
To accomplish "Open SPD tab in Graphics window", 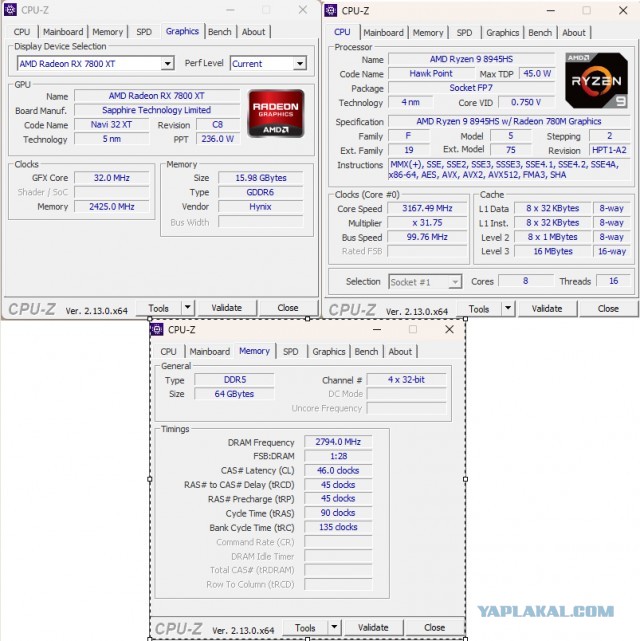I will click(144, 32).
